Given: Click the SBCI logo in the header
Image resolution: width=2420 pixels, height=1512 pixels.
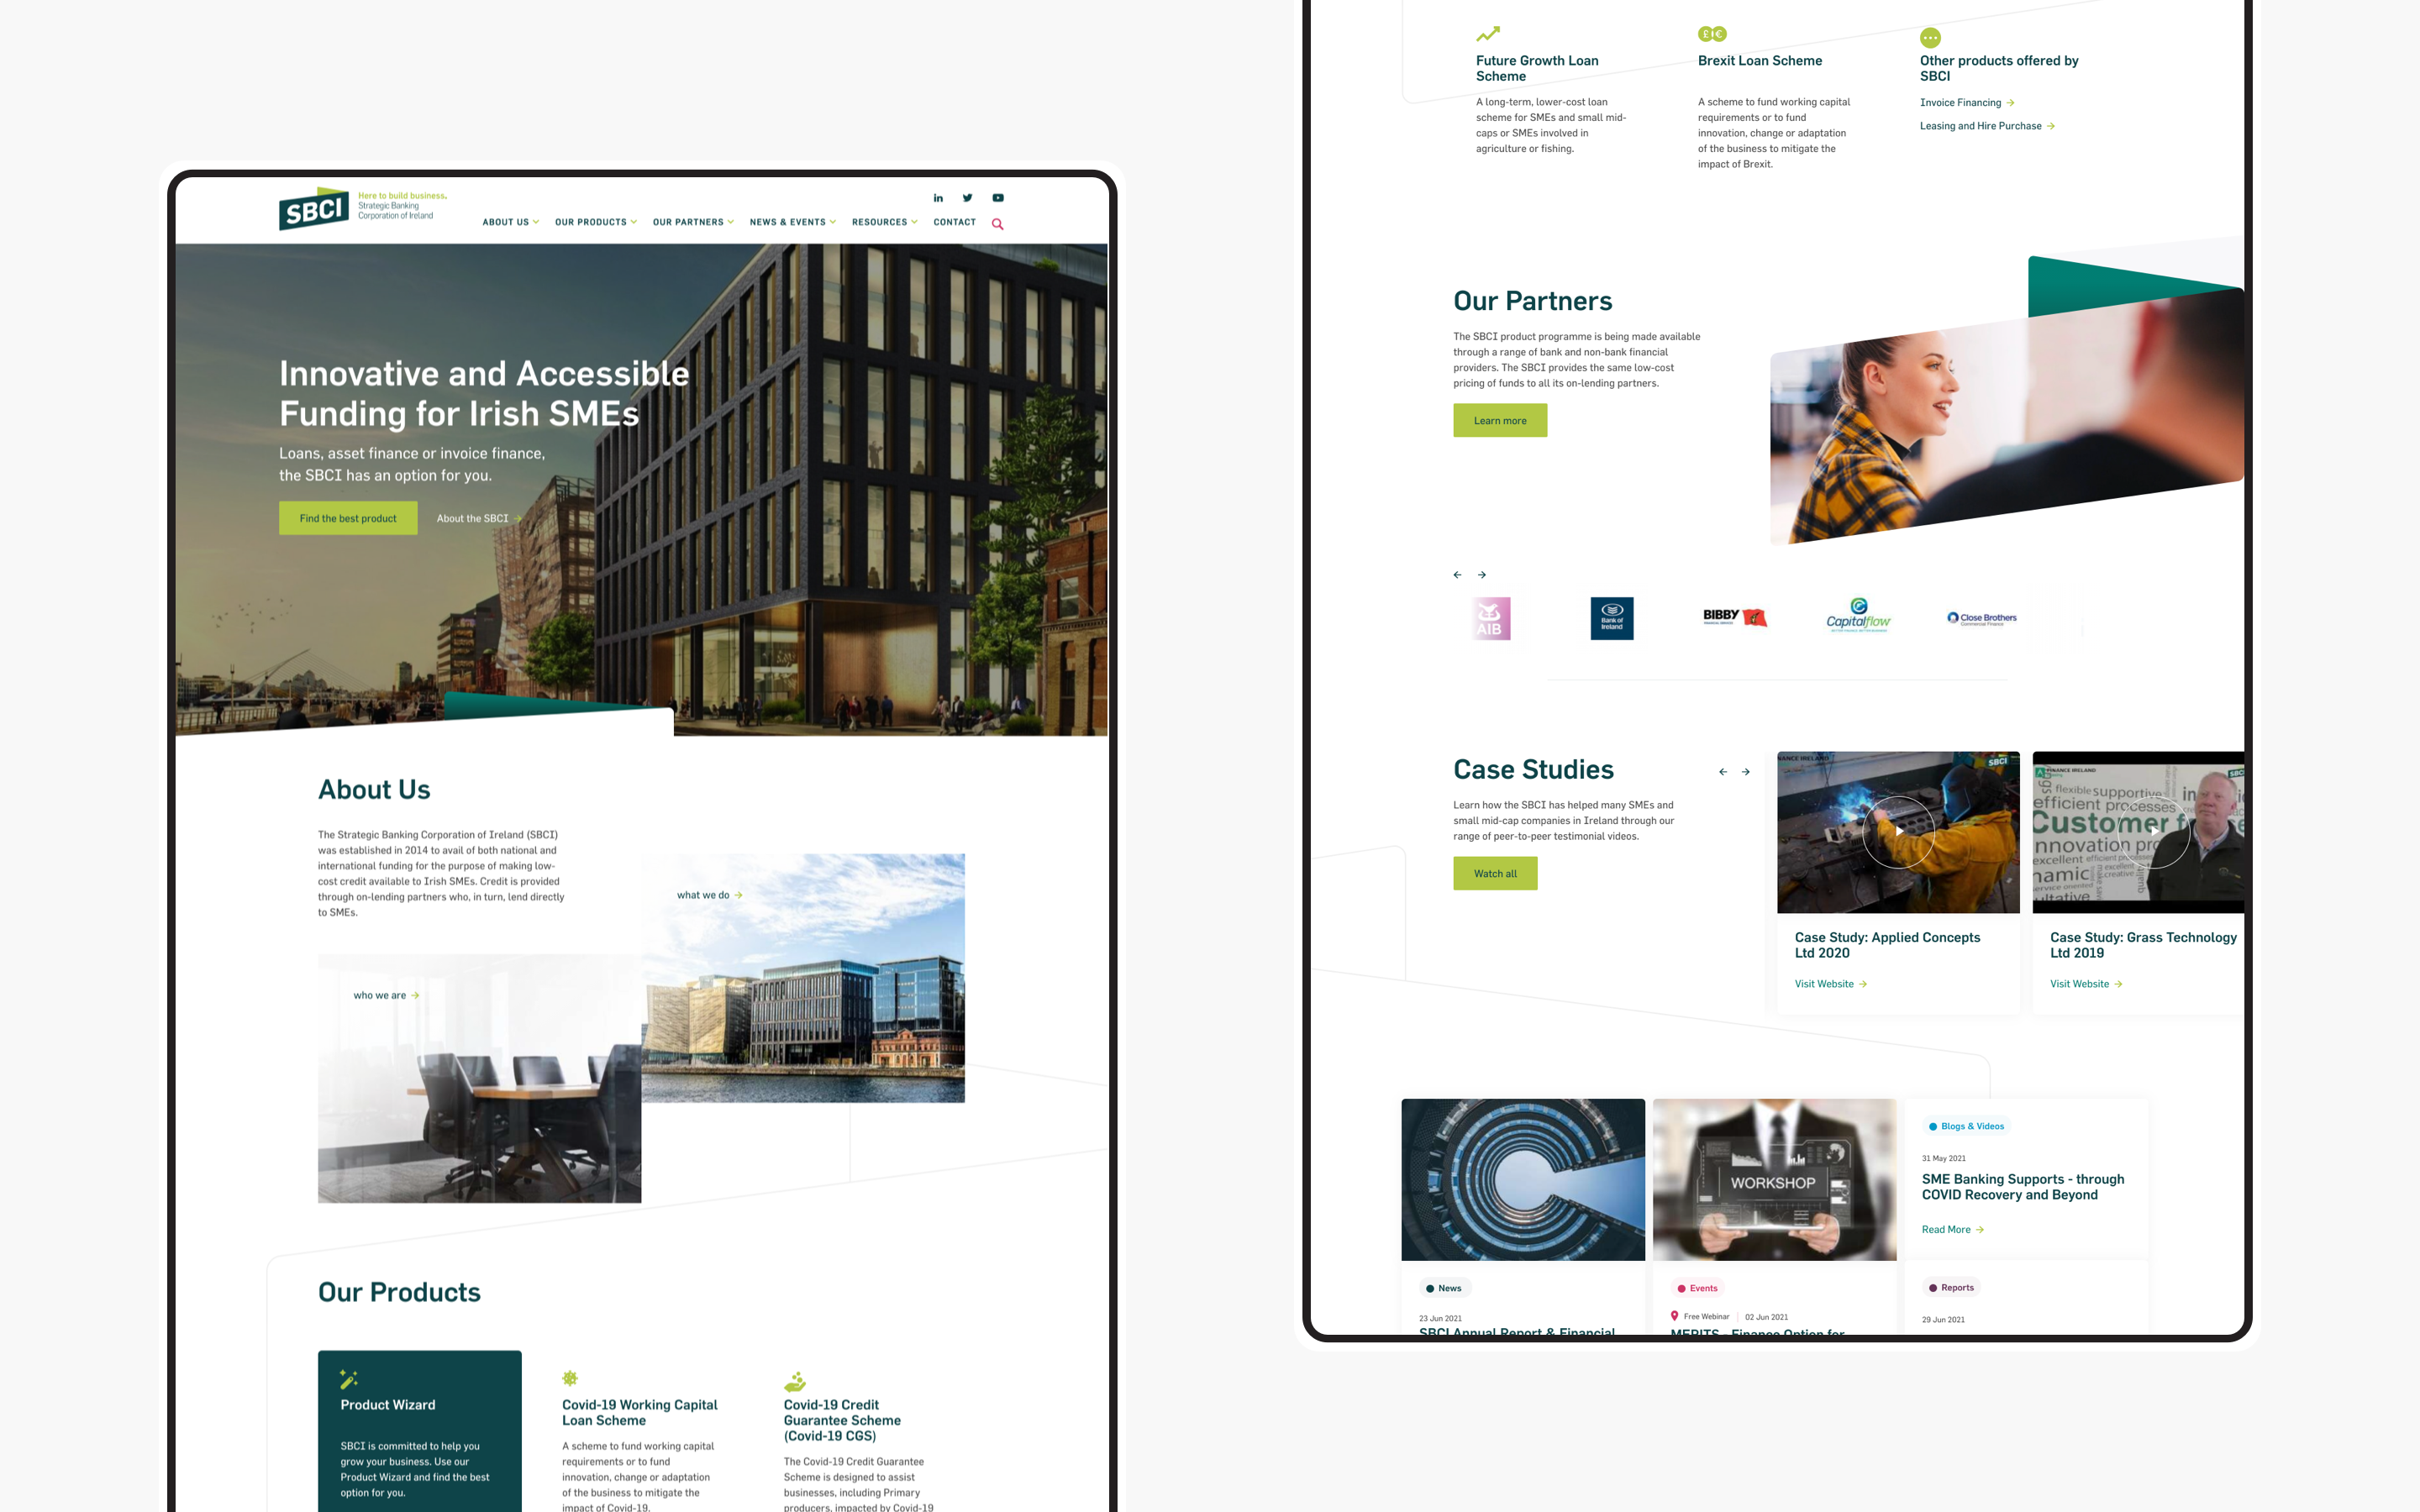Looking at the screenshot, I should [363, 208].
